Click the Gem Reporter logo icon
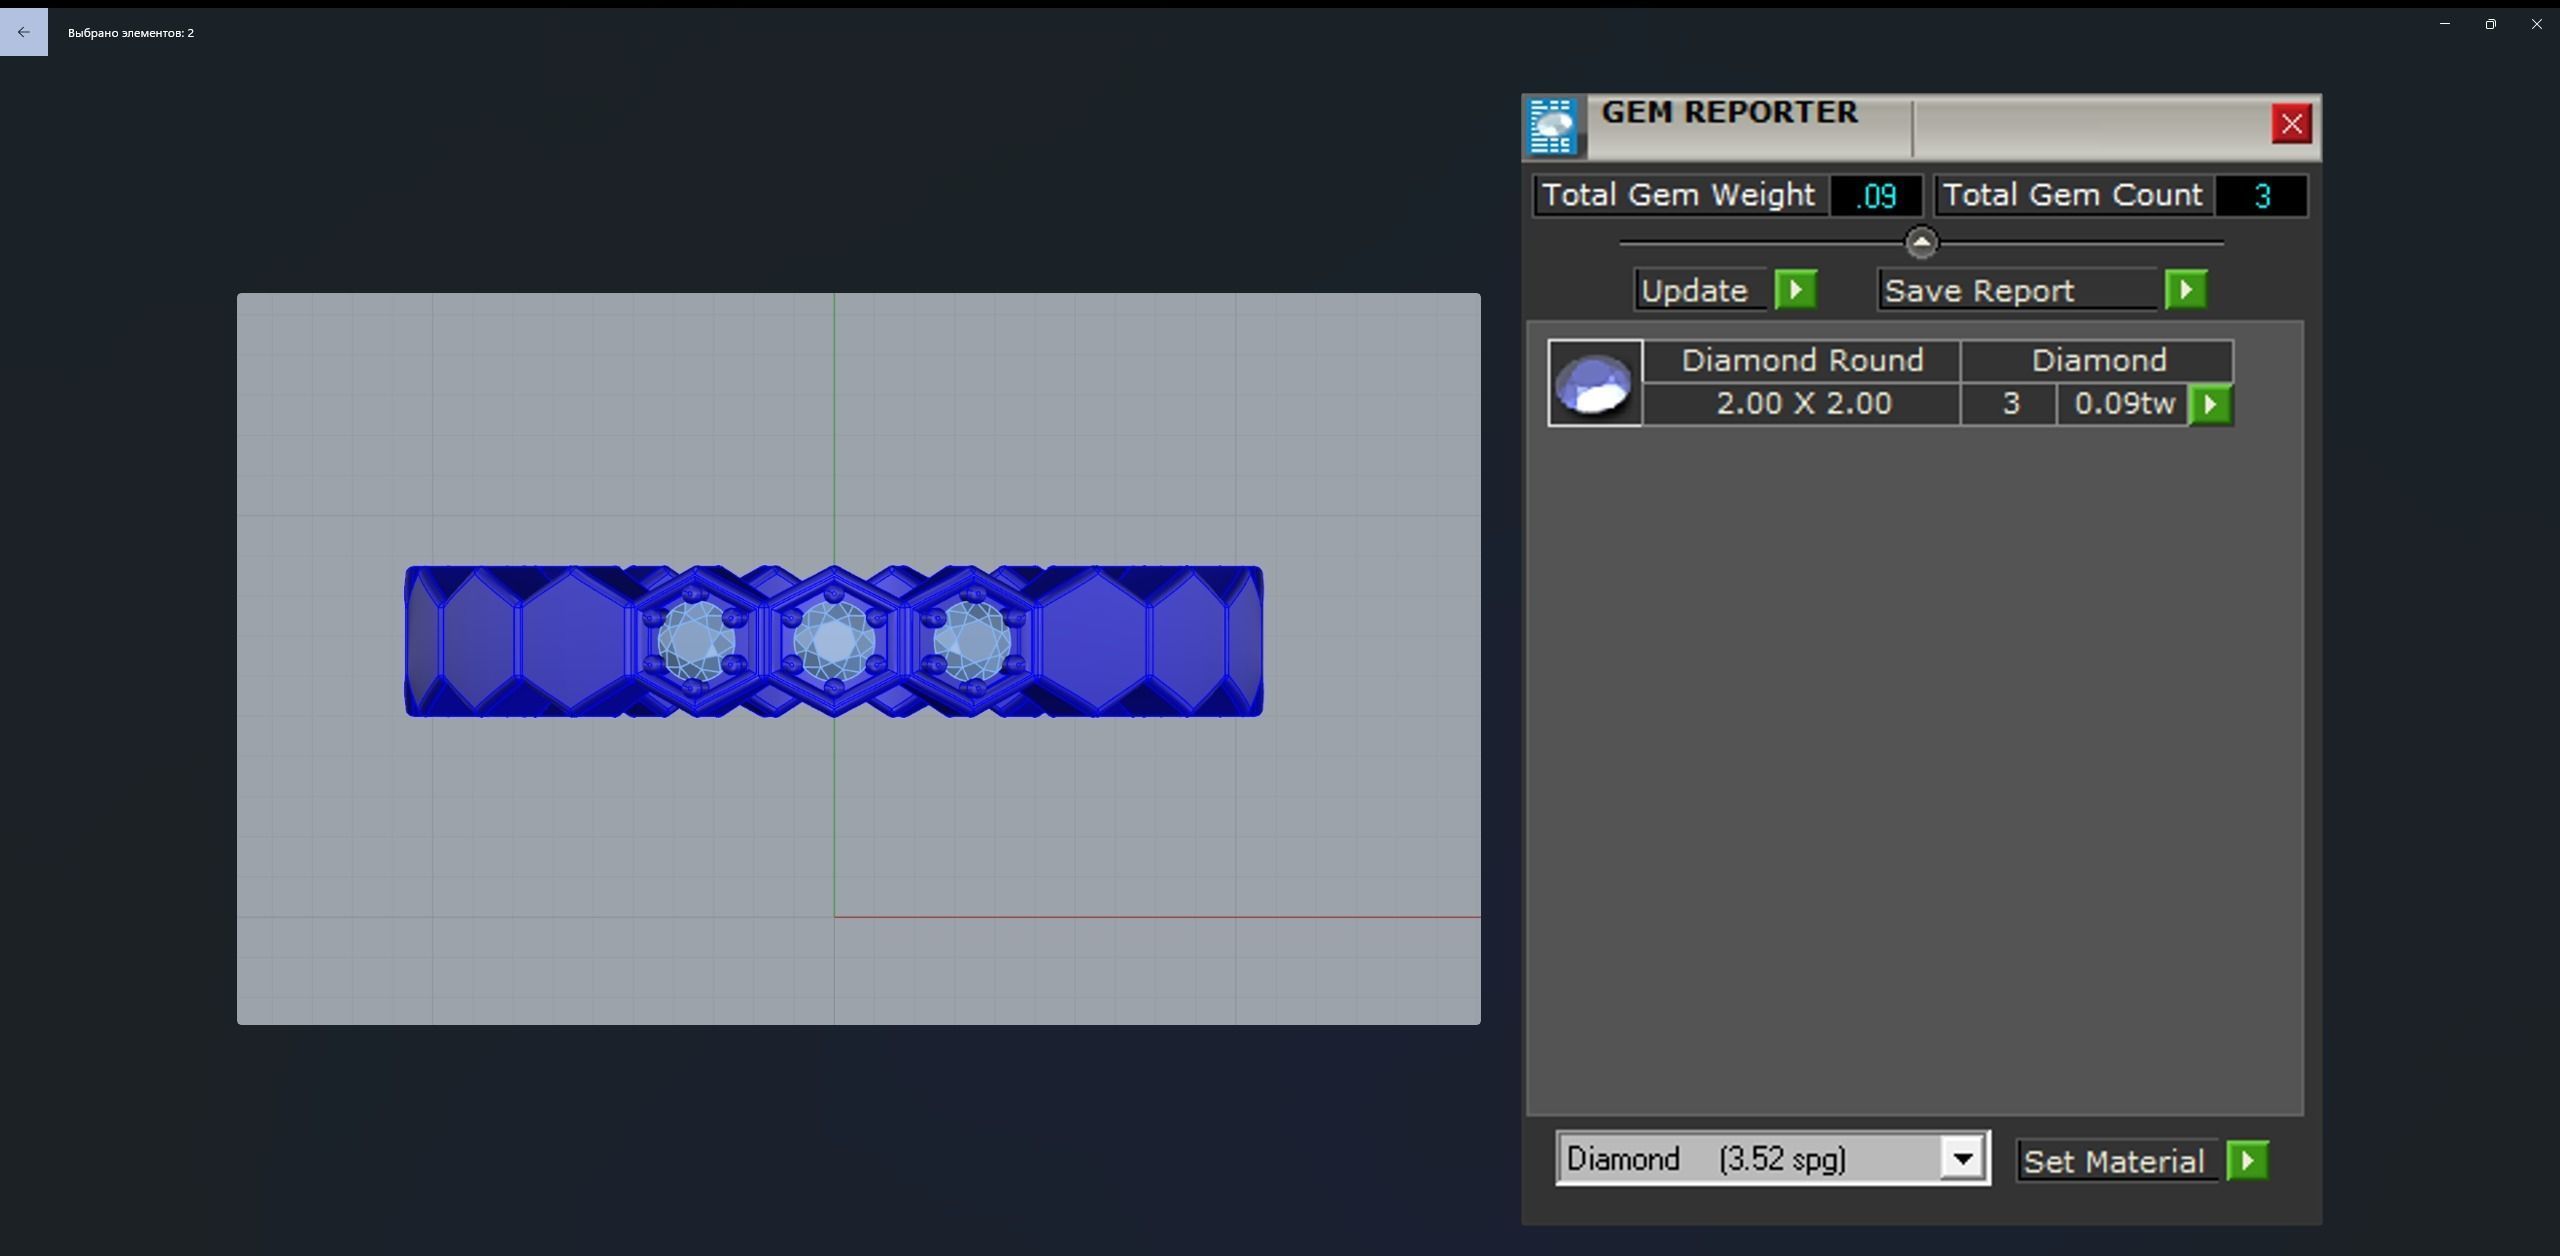2560x1256 pixels. [1553, 127]
